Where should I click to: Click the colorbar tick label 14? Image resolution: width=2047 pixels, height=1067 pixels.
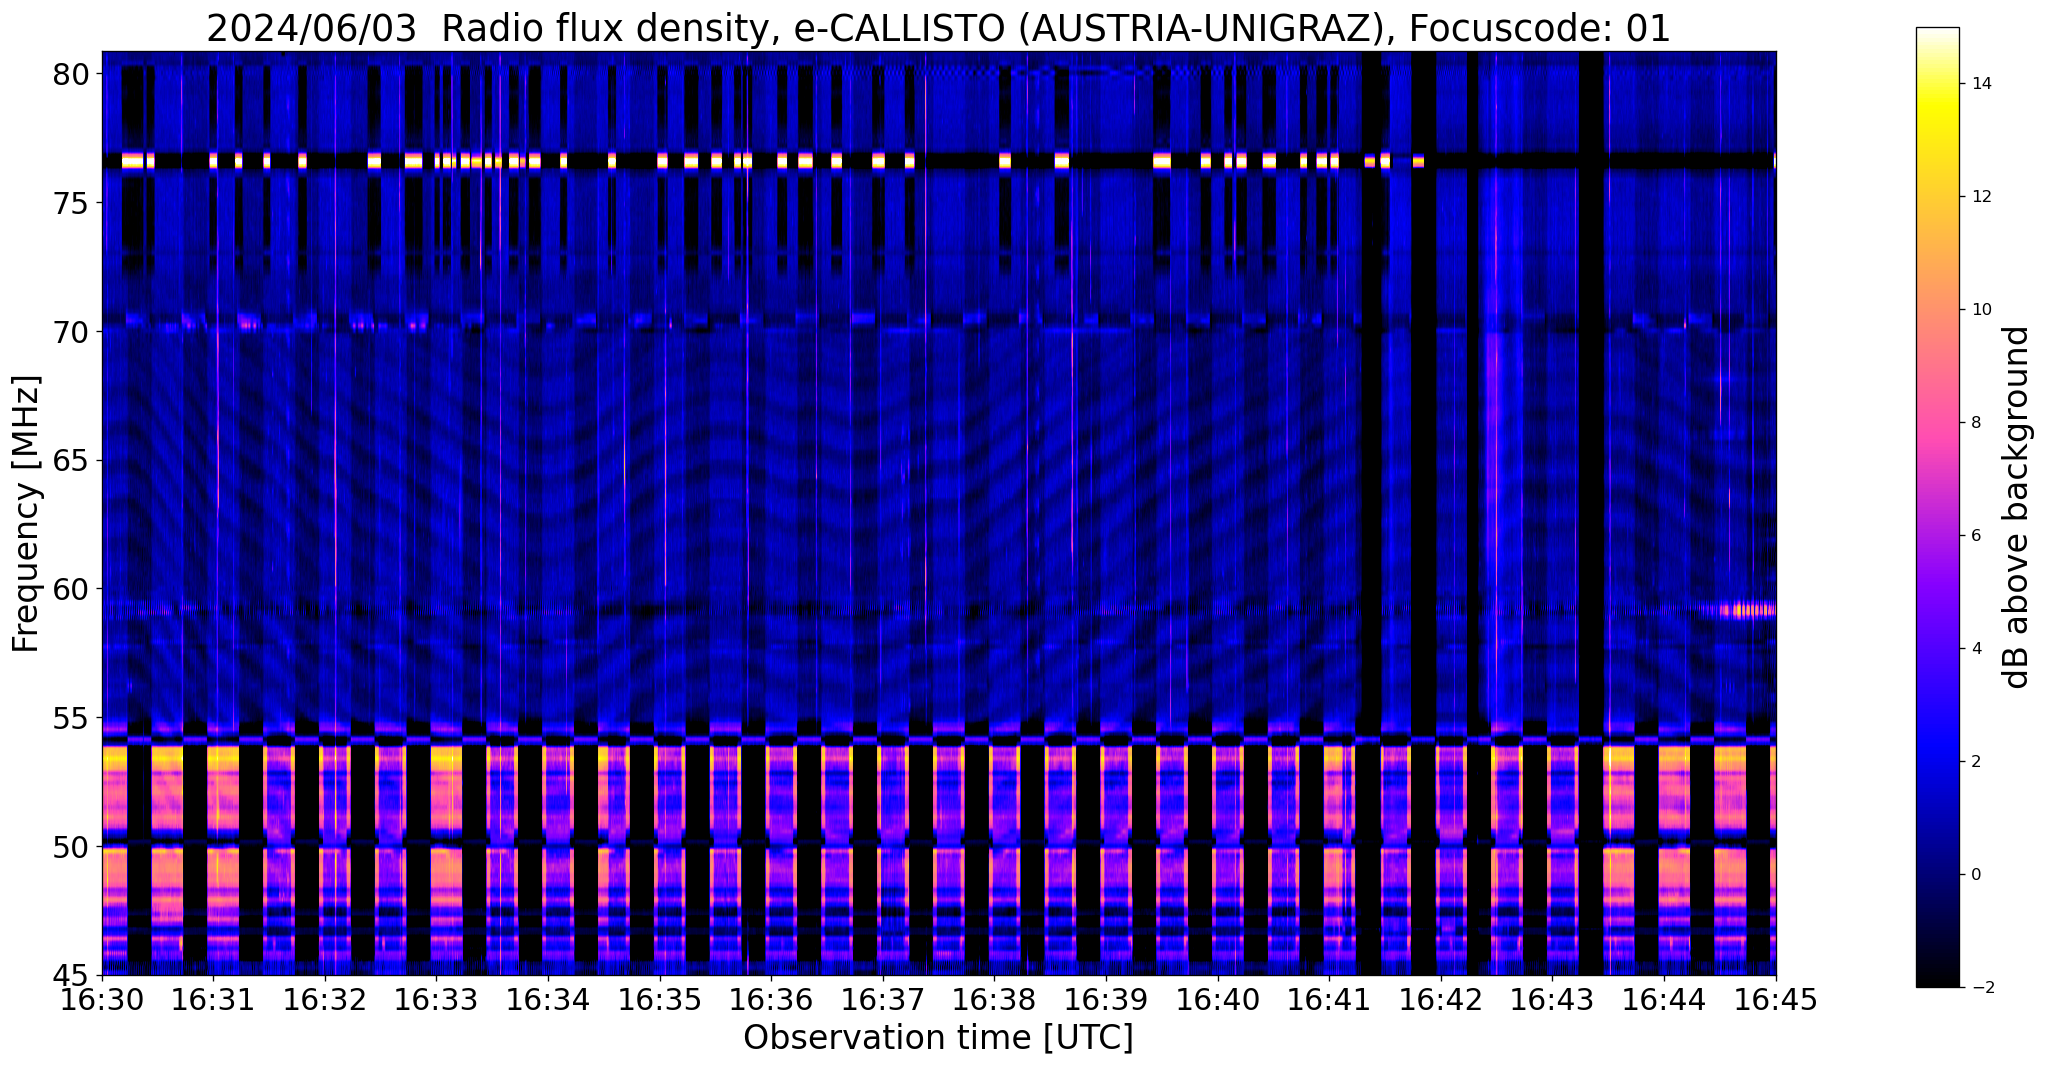coord(1980,84)
